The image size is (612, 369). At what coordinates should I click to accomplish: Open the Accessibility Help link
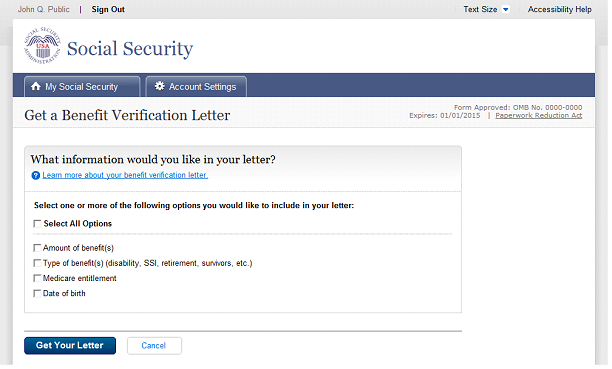click(x=560, y=9)
